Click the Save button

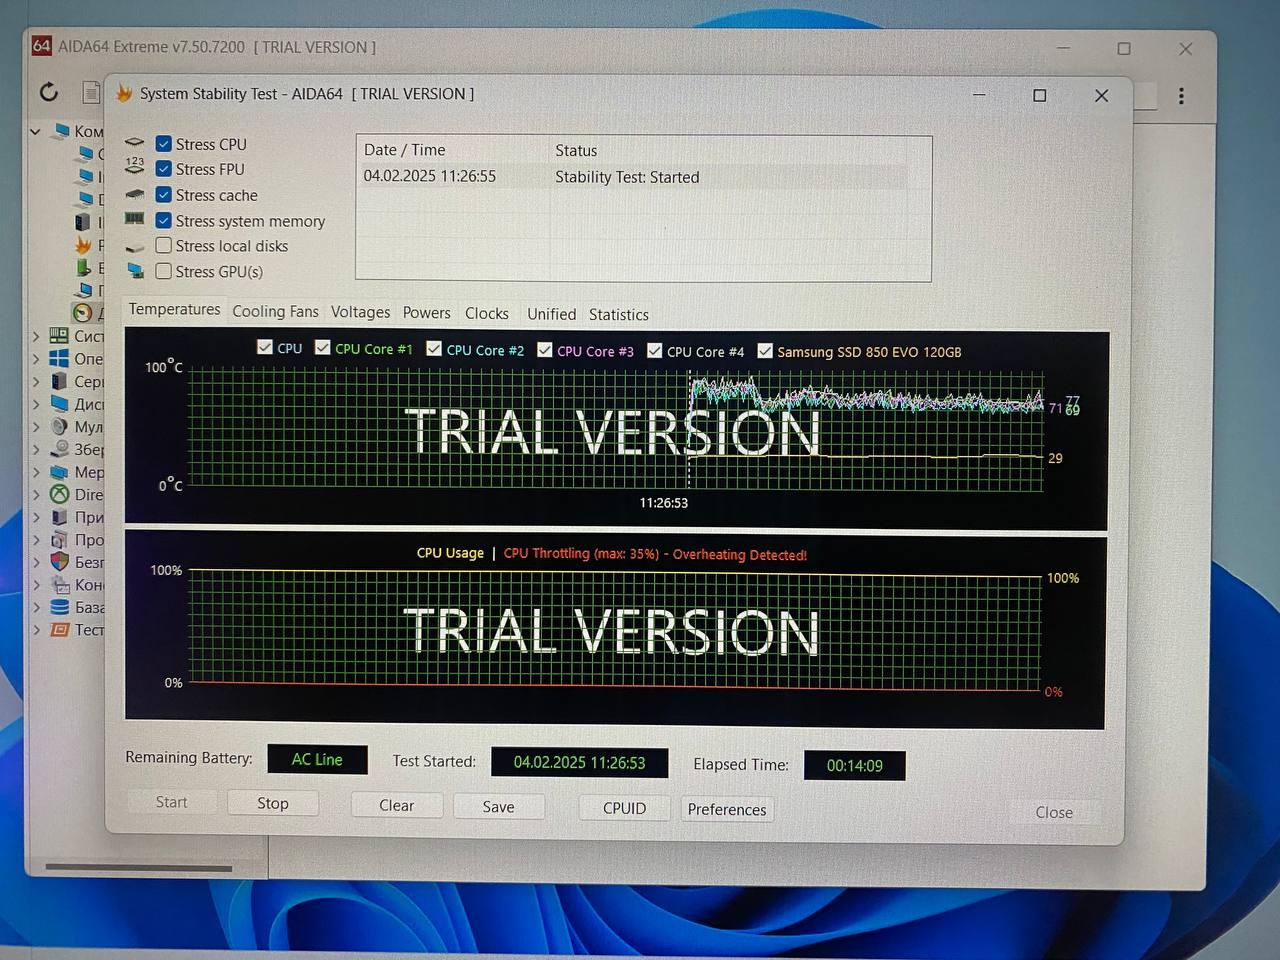coord(499,807)
